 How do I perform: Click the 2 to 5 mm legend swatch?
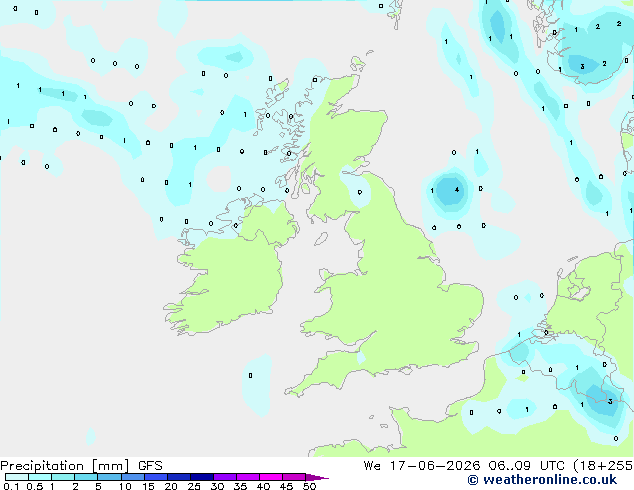pyautogui.click(x=86, y=477)
